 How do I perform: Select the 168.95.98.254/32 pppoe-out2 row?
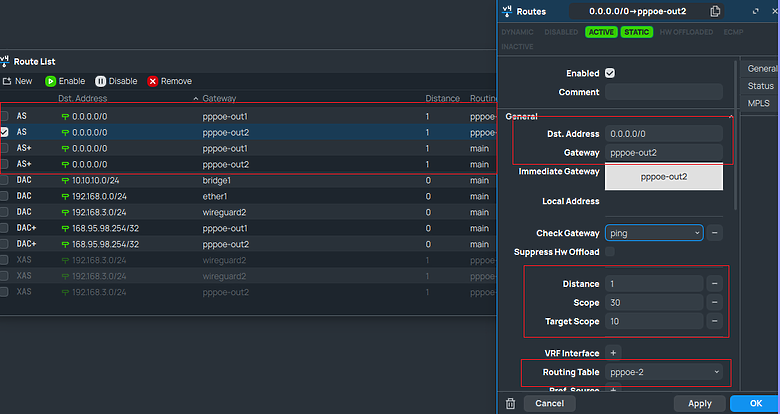(x=248, y=244)
